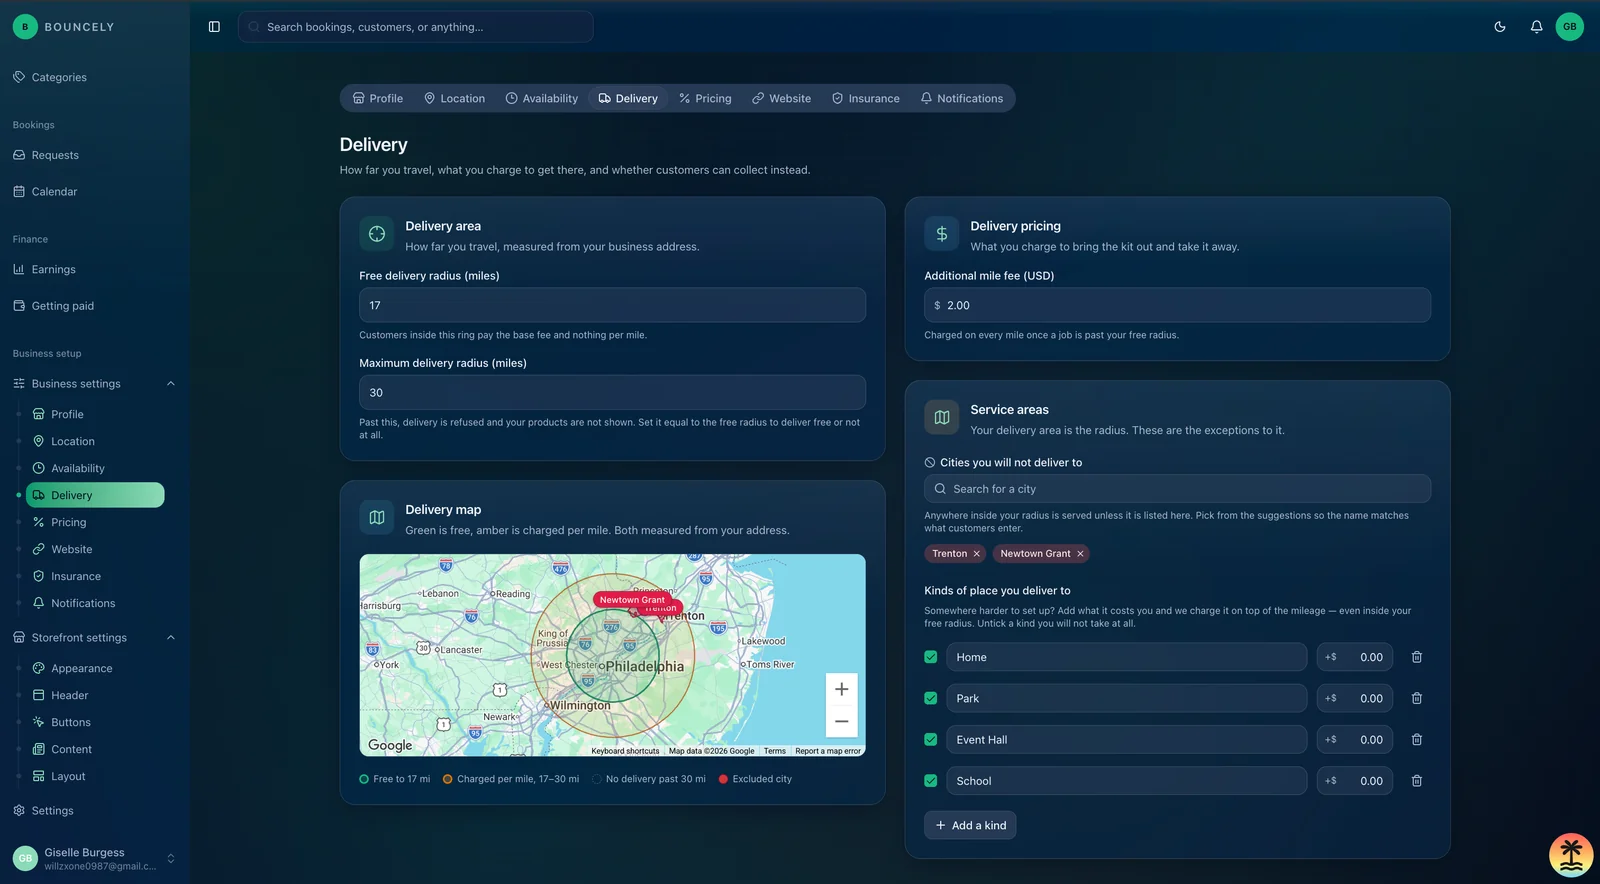Switch to the Website tab

[x=782, y=98]
